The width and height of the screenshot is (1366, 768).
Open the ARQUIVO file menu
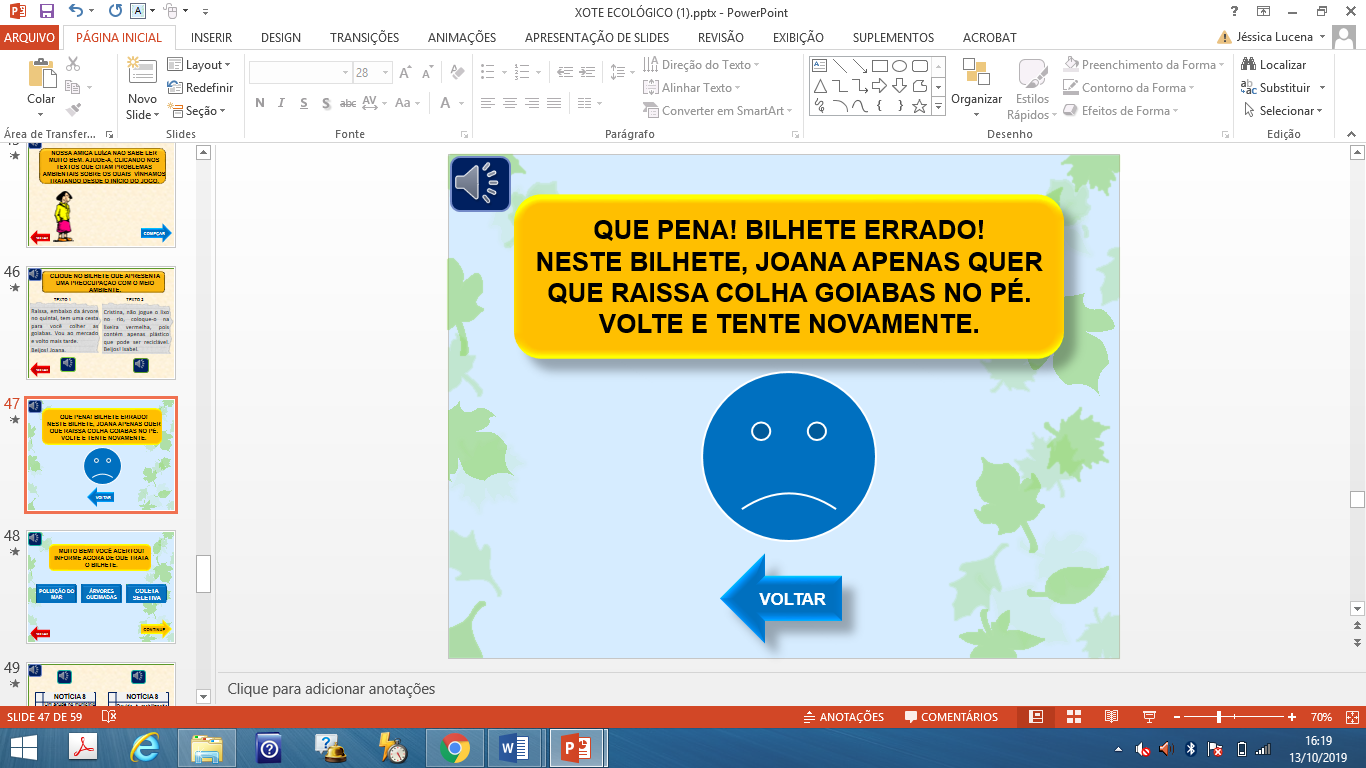pos(30,38)
